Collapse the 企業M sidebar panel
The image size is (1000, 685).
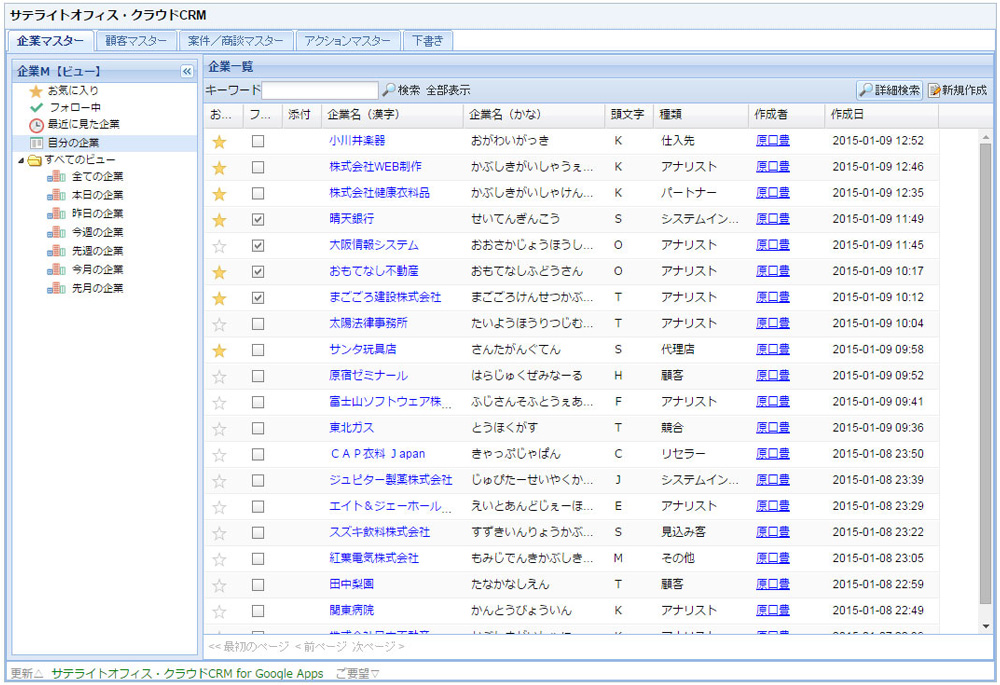point(186,71)
